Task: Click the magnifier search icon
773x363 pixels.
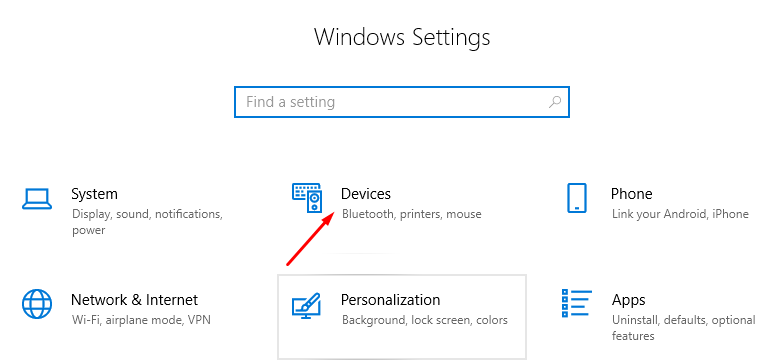Action: (x=555, y=102)
